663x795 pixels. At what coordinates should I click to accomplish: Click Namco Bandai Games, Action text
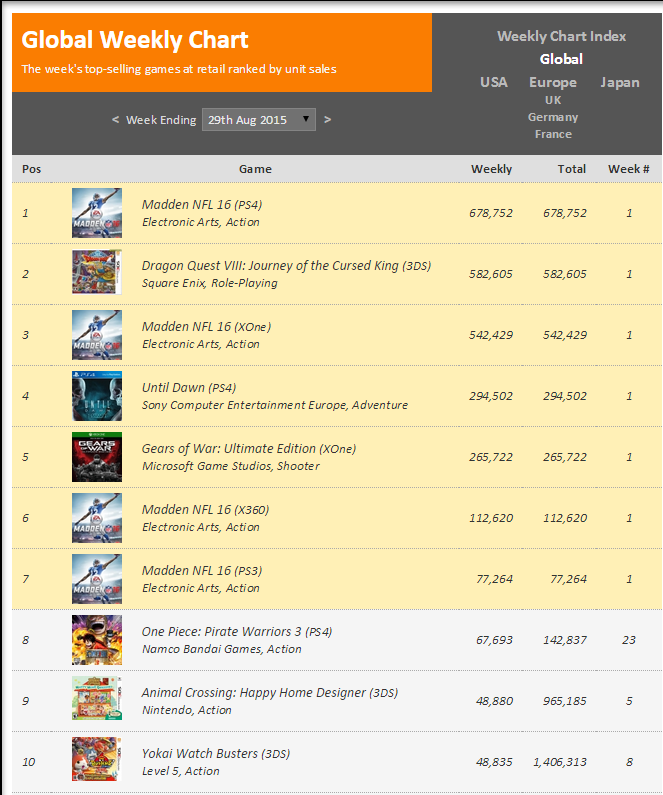[222, 649]
